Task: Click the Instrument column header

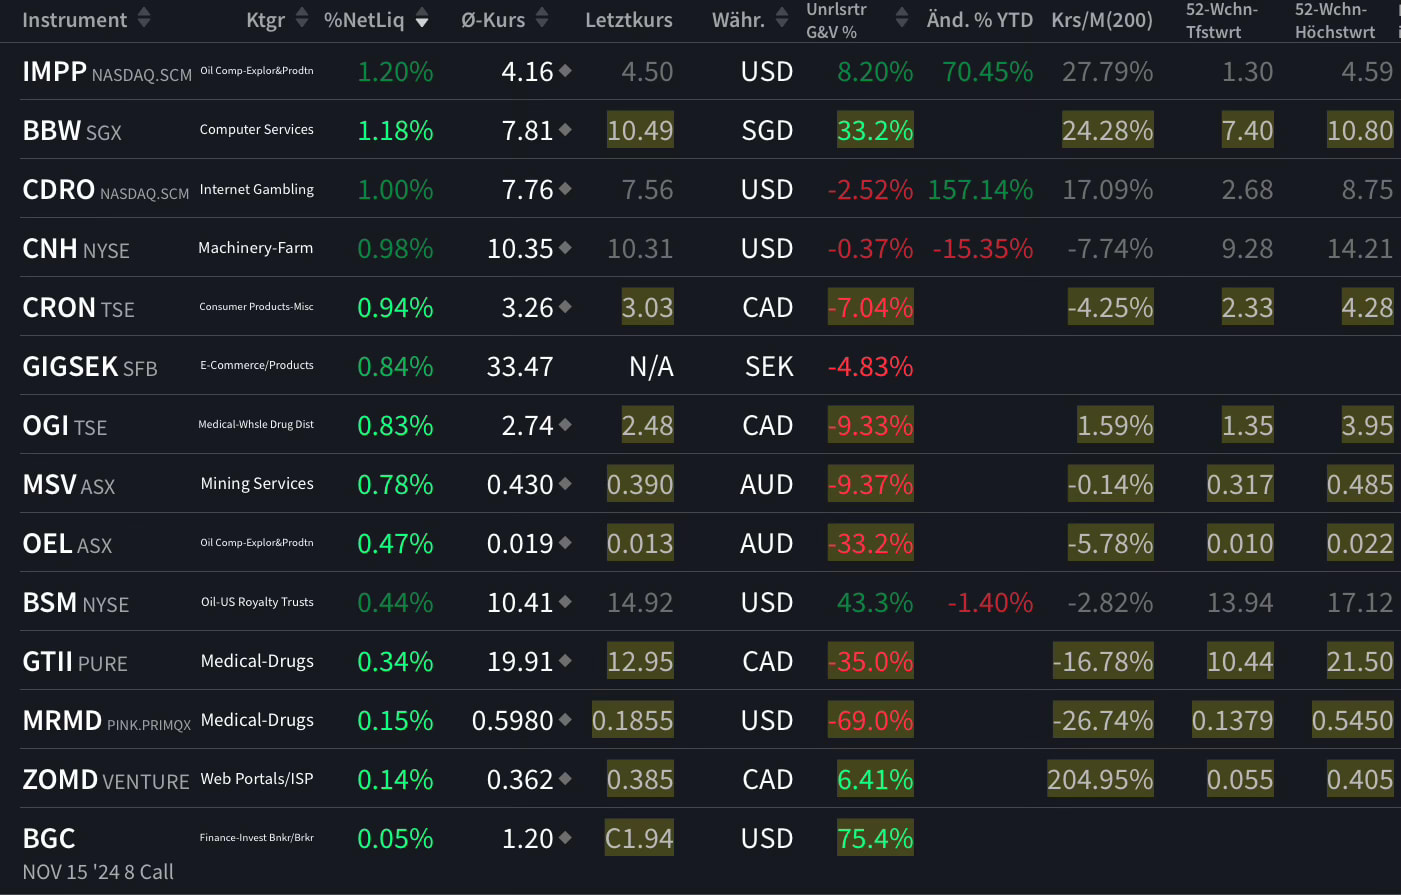Action: pos(74,20)
